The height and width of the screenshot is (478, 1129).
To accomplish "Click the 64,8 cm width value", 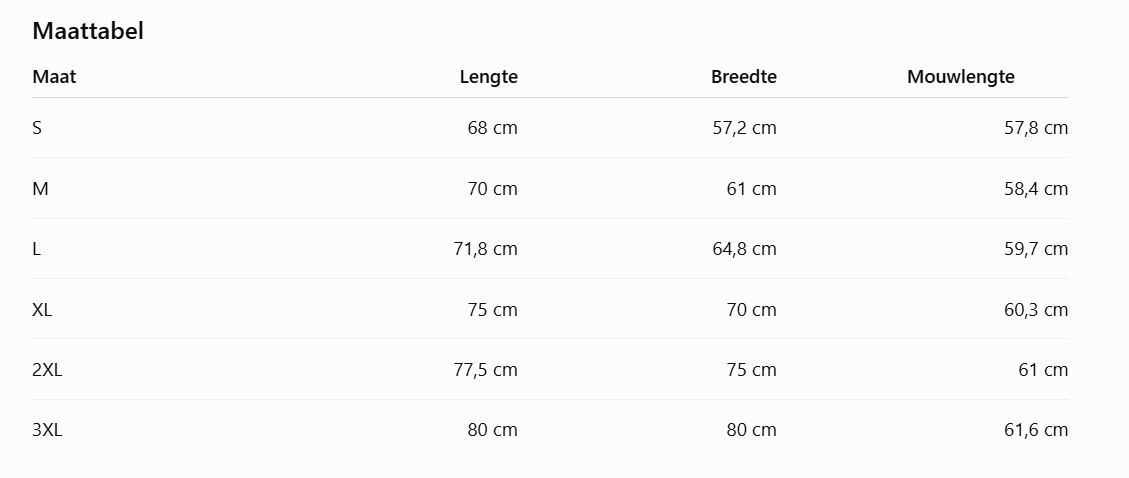I will tap(745, 249).
